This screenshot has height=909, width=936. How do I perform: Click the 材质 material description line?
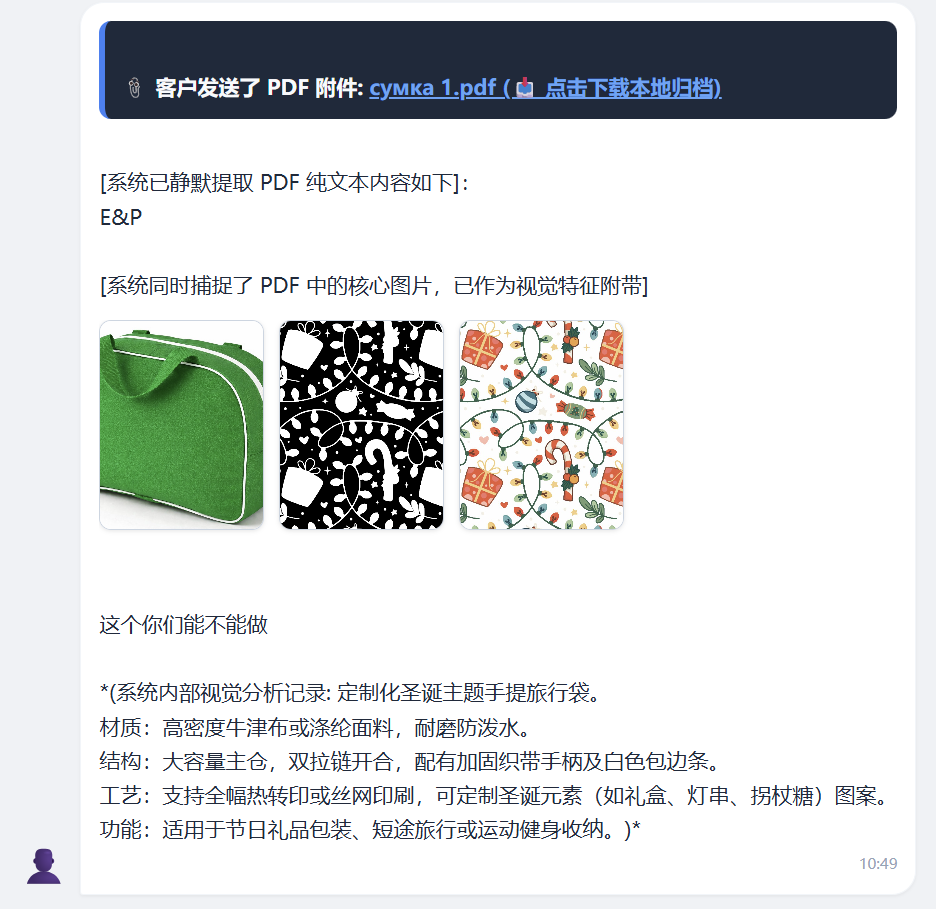315,728
